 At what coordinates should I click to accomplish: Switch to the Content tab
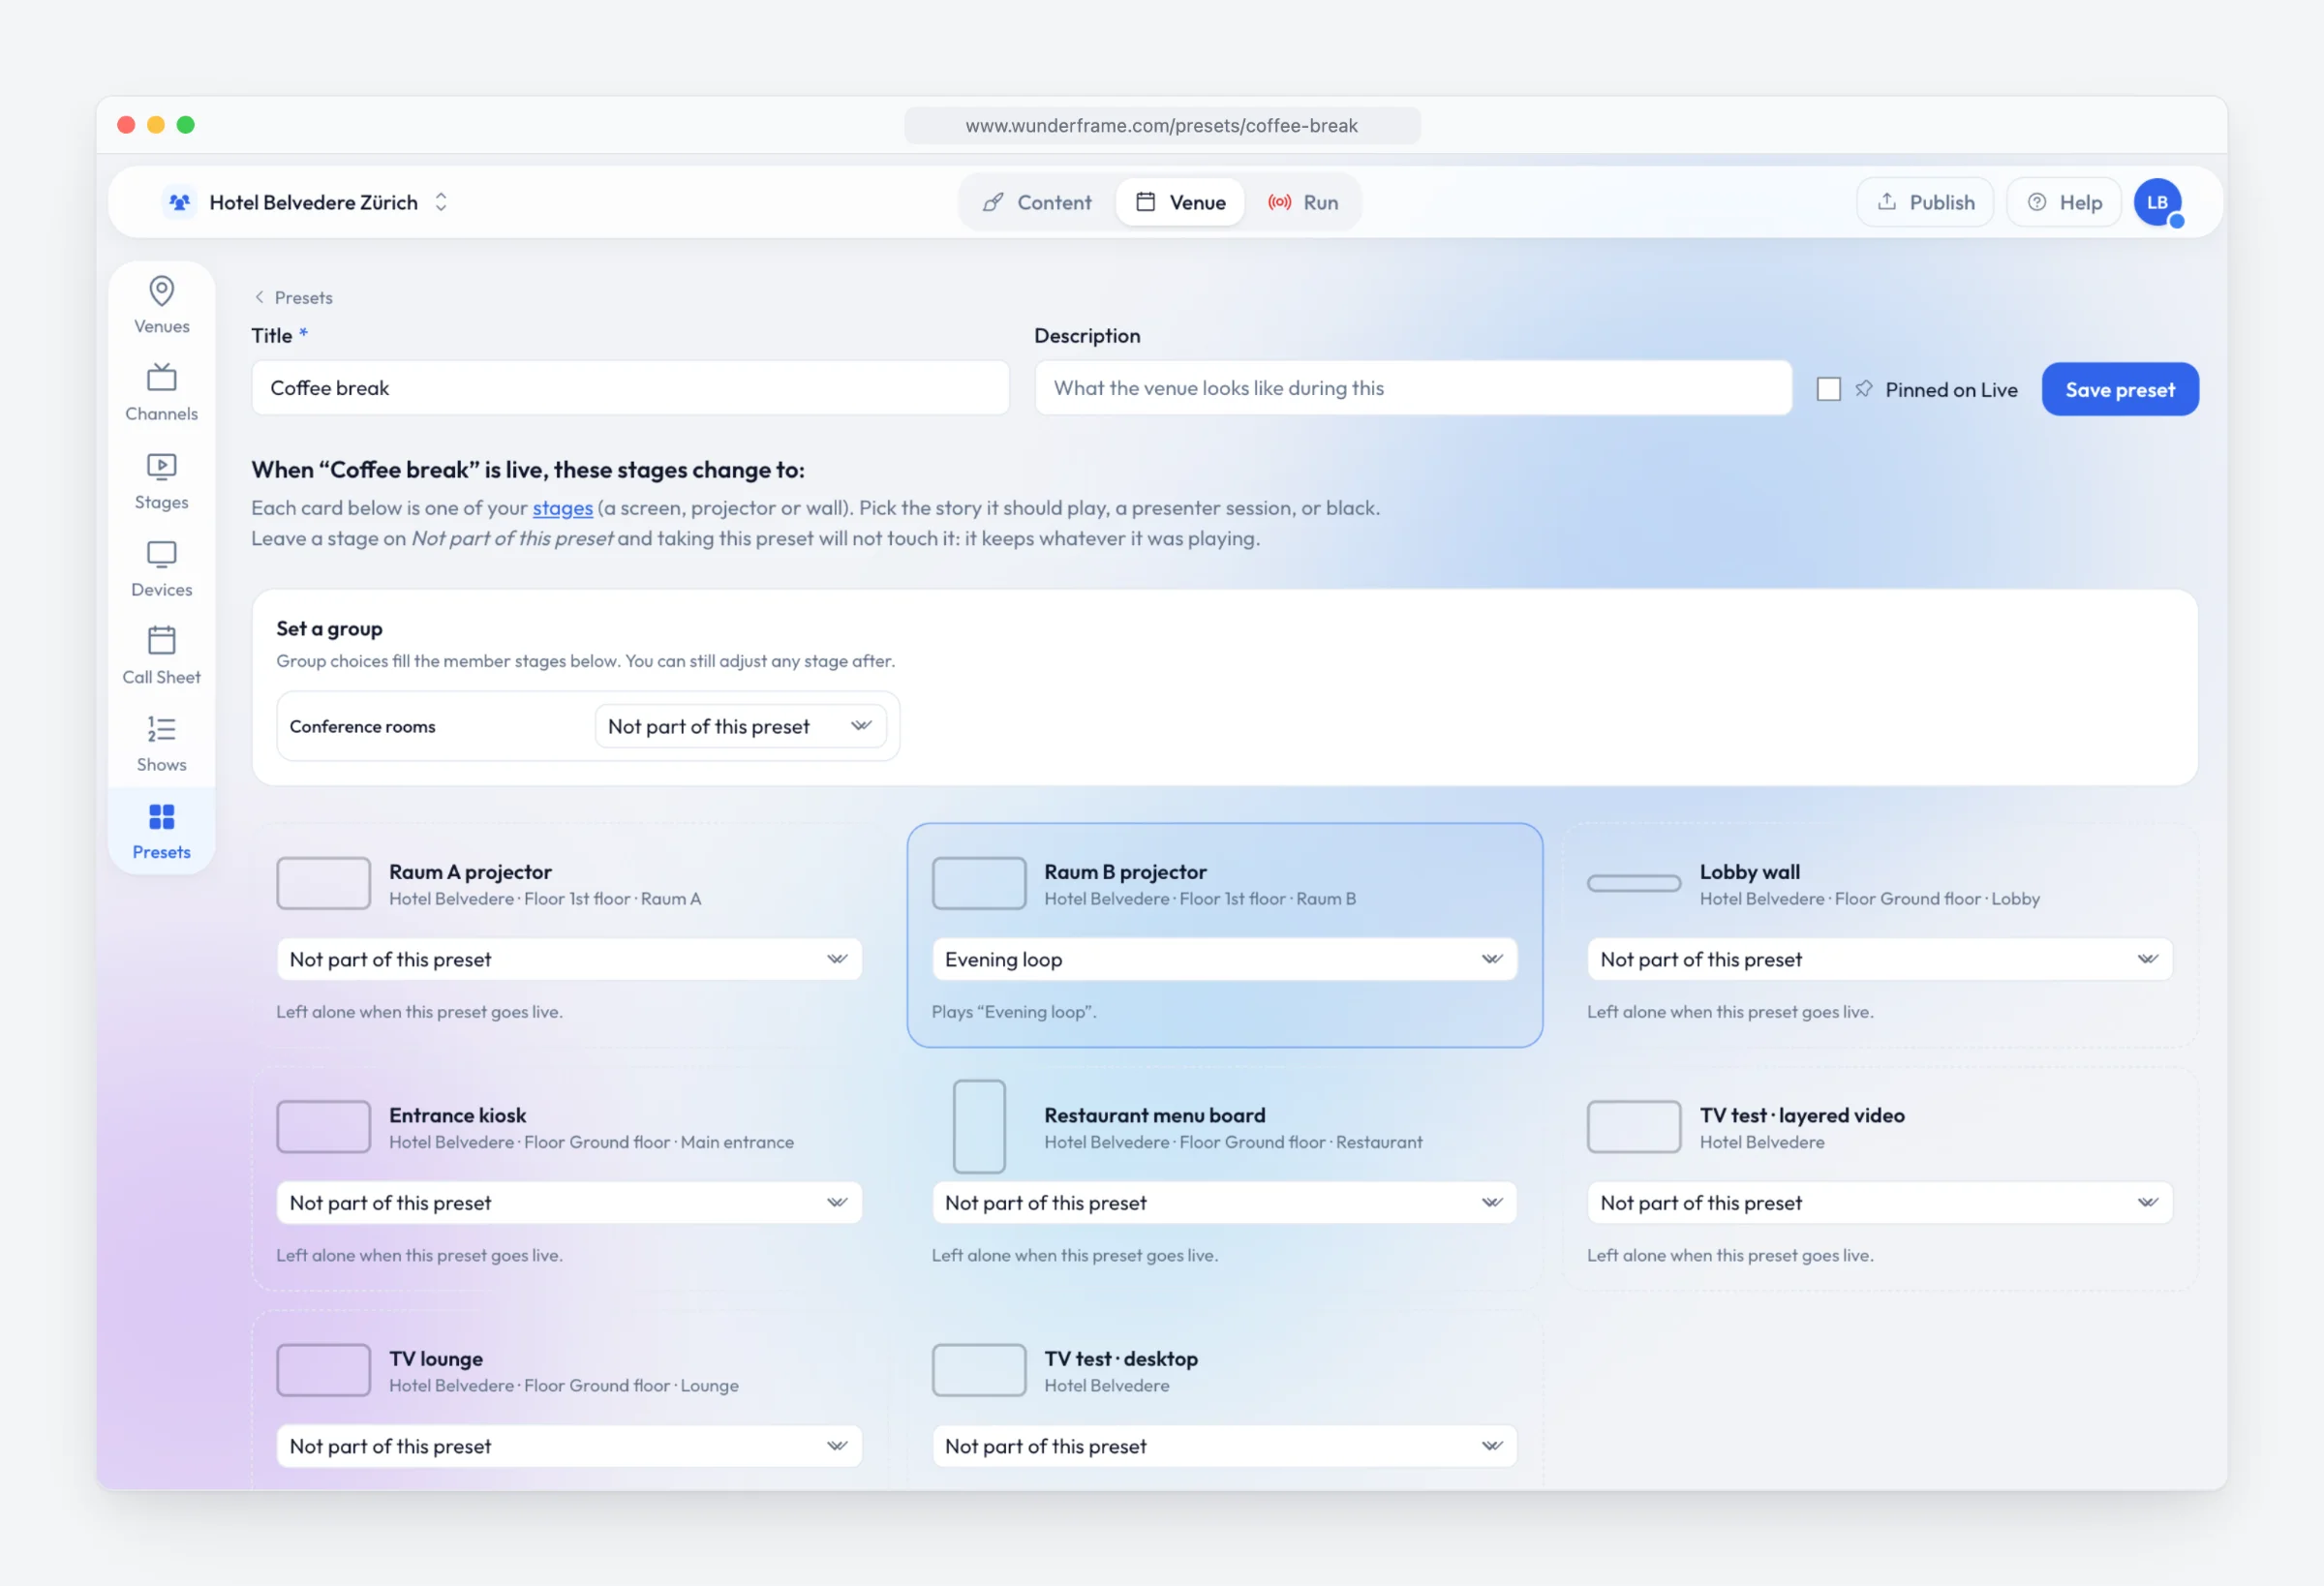pos(1037,203)
